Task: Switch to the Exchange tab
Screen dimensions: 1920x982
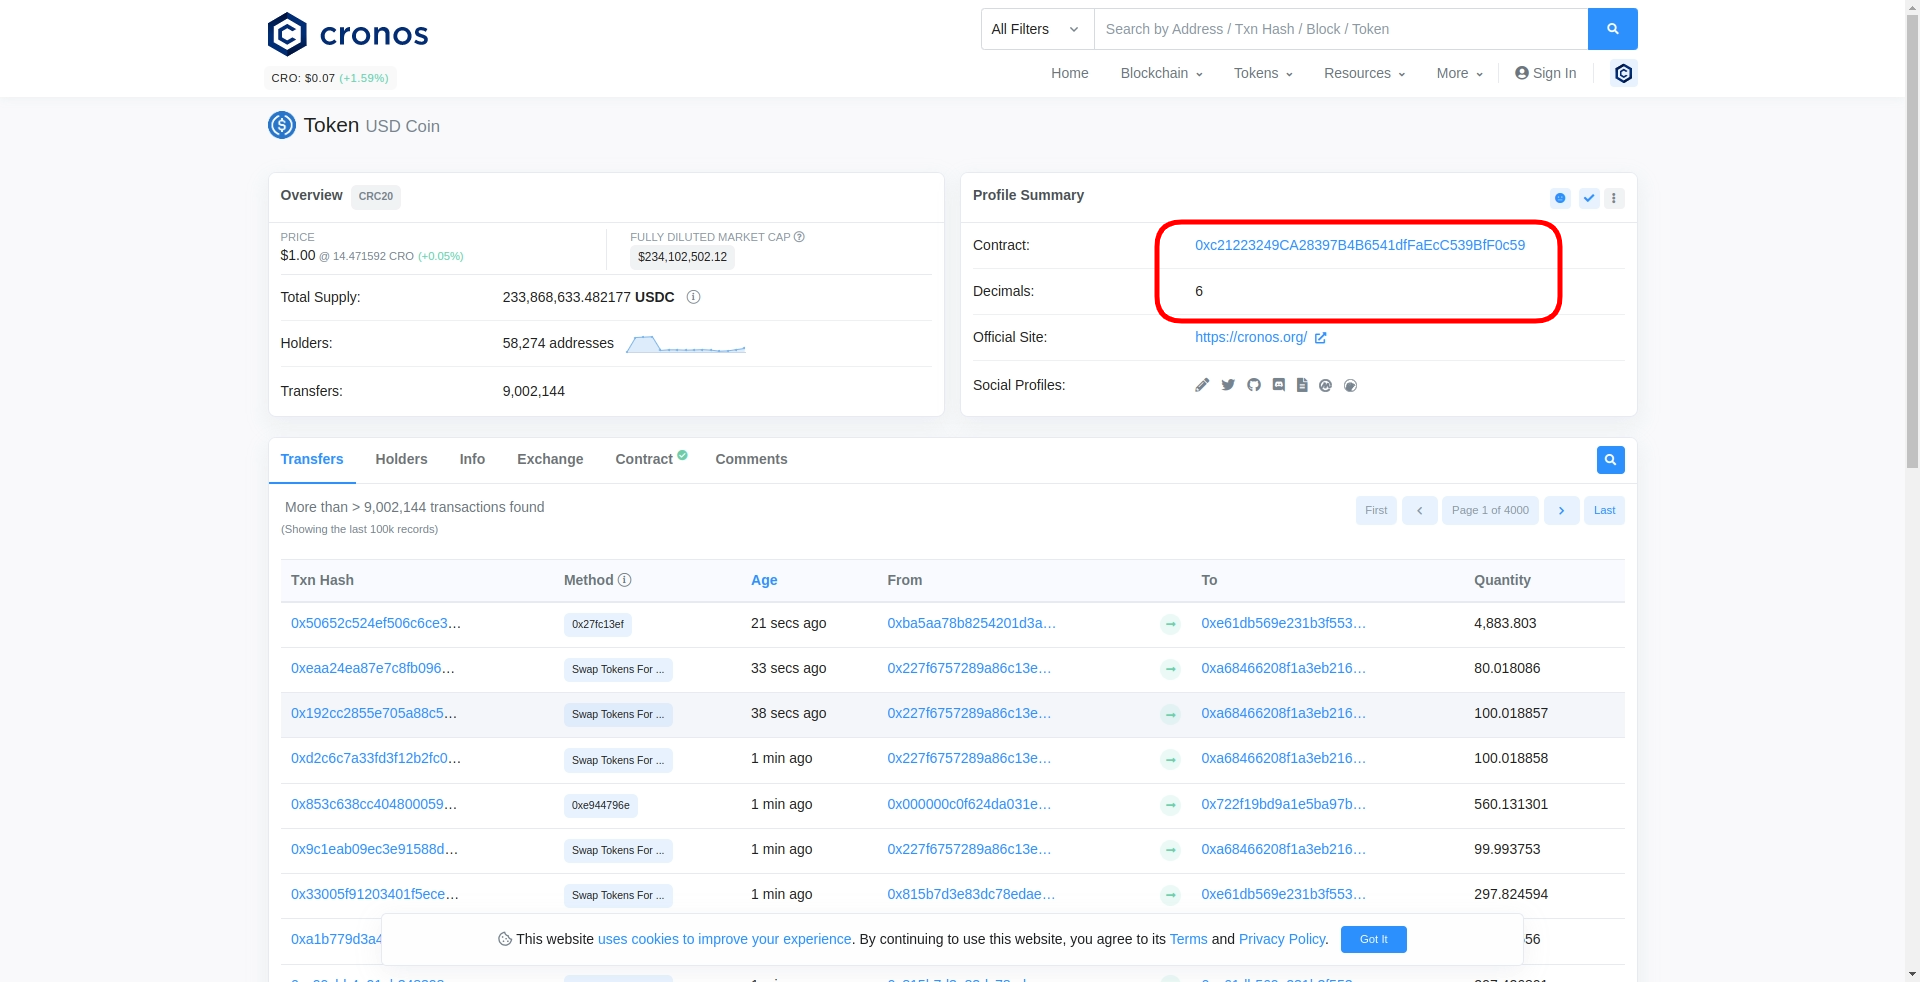Action: tap(550, 459)
